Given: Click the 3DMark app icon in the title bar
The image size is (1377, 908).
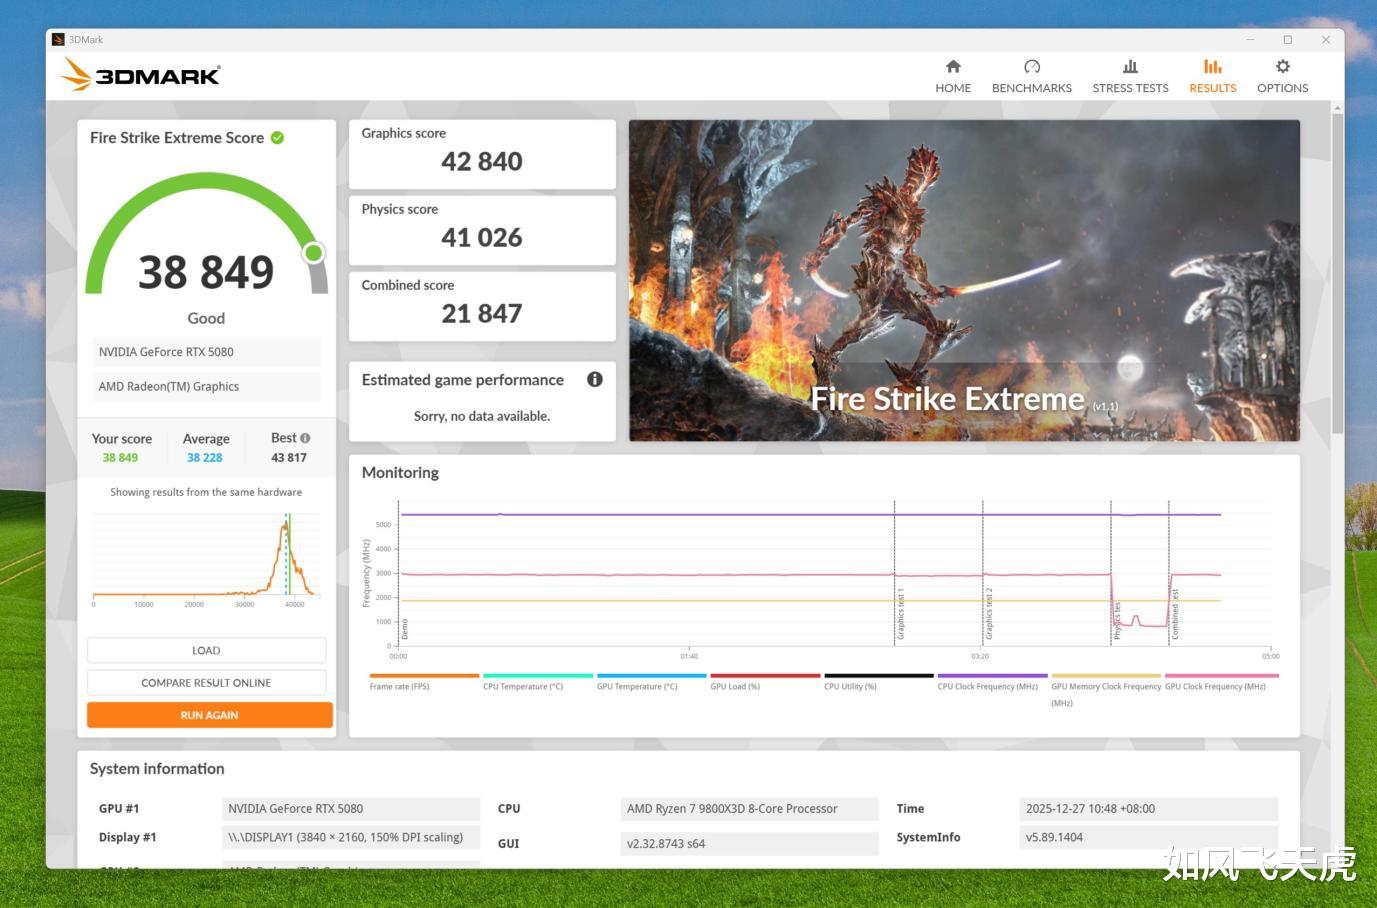Looking at the screenshot, I should [58, 40].
